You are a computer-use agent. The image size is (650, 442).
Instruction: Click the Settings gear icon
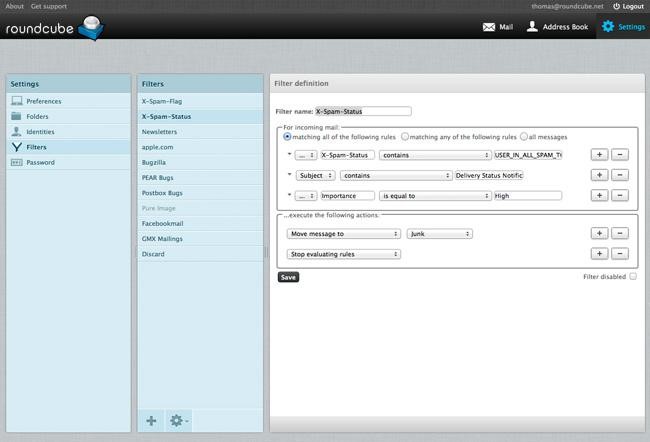(x=607, y=26)
